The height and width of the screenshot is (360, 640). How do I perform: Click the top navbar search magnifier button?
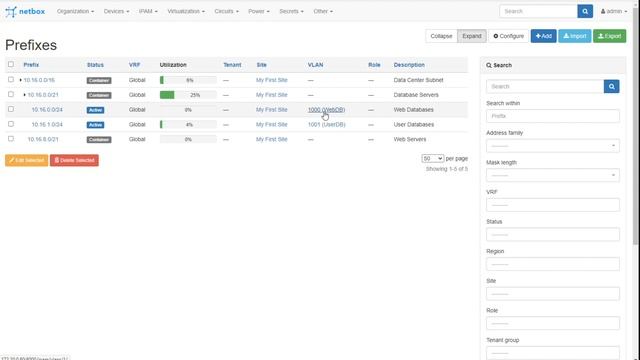pyautogui.click(x=585, y=11)
